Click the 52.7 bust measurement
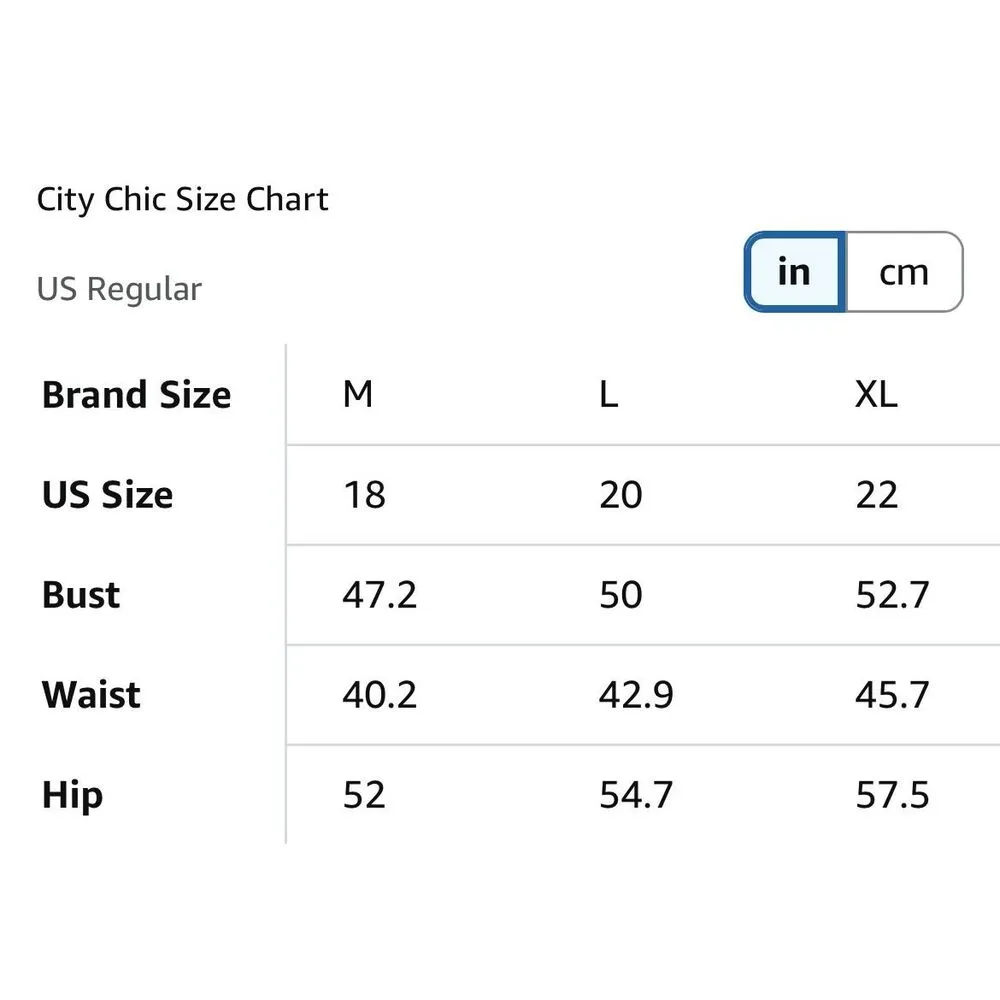The image size is (1000, 1000). (x=892, y=595)
